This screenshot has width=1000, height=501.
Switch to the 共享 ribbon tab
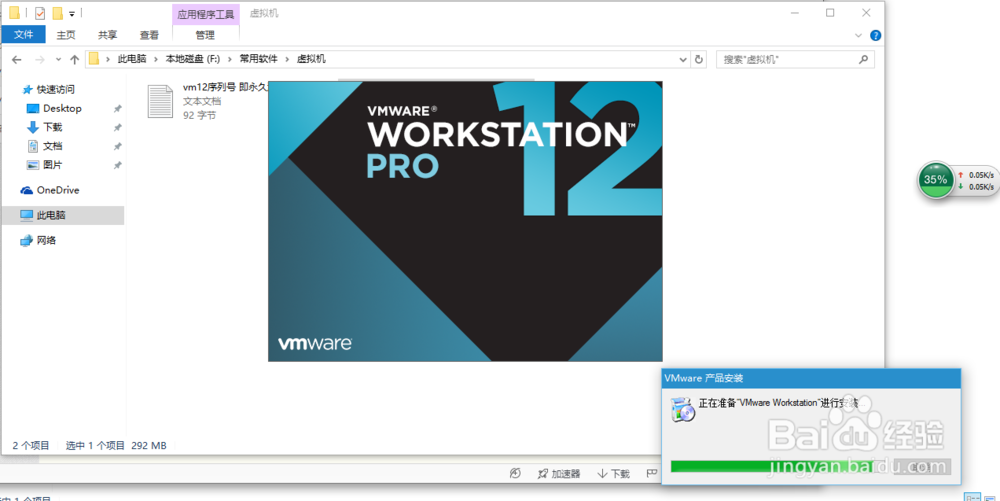point(107,35)
